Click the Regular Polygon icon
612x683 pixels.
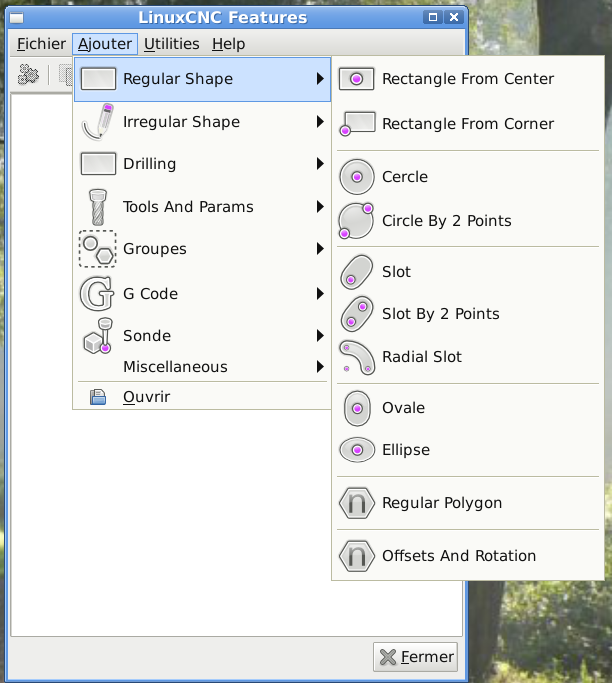357,503
